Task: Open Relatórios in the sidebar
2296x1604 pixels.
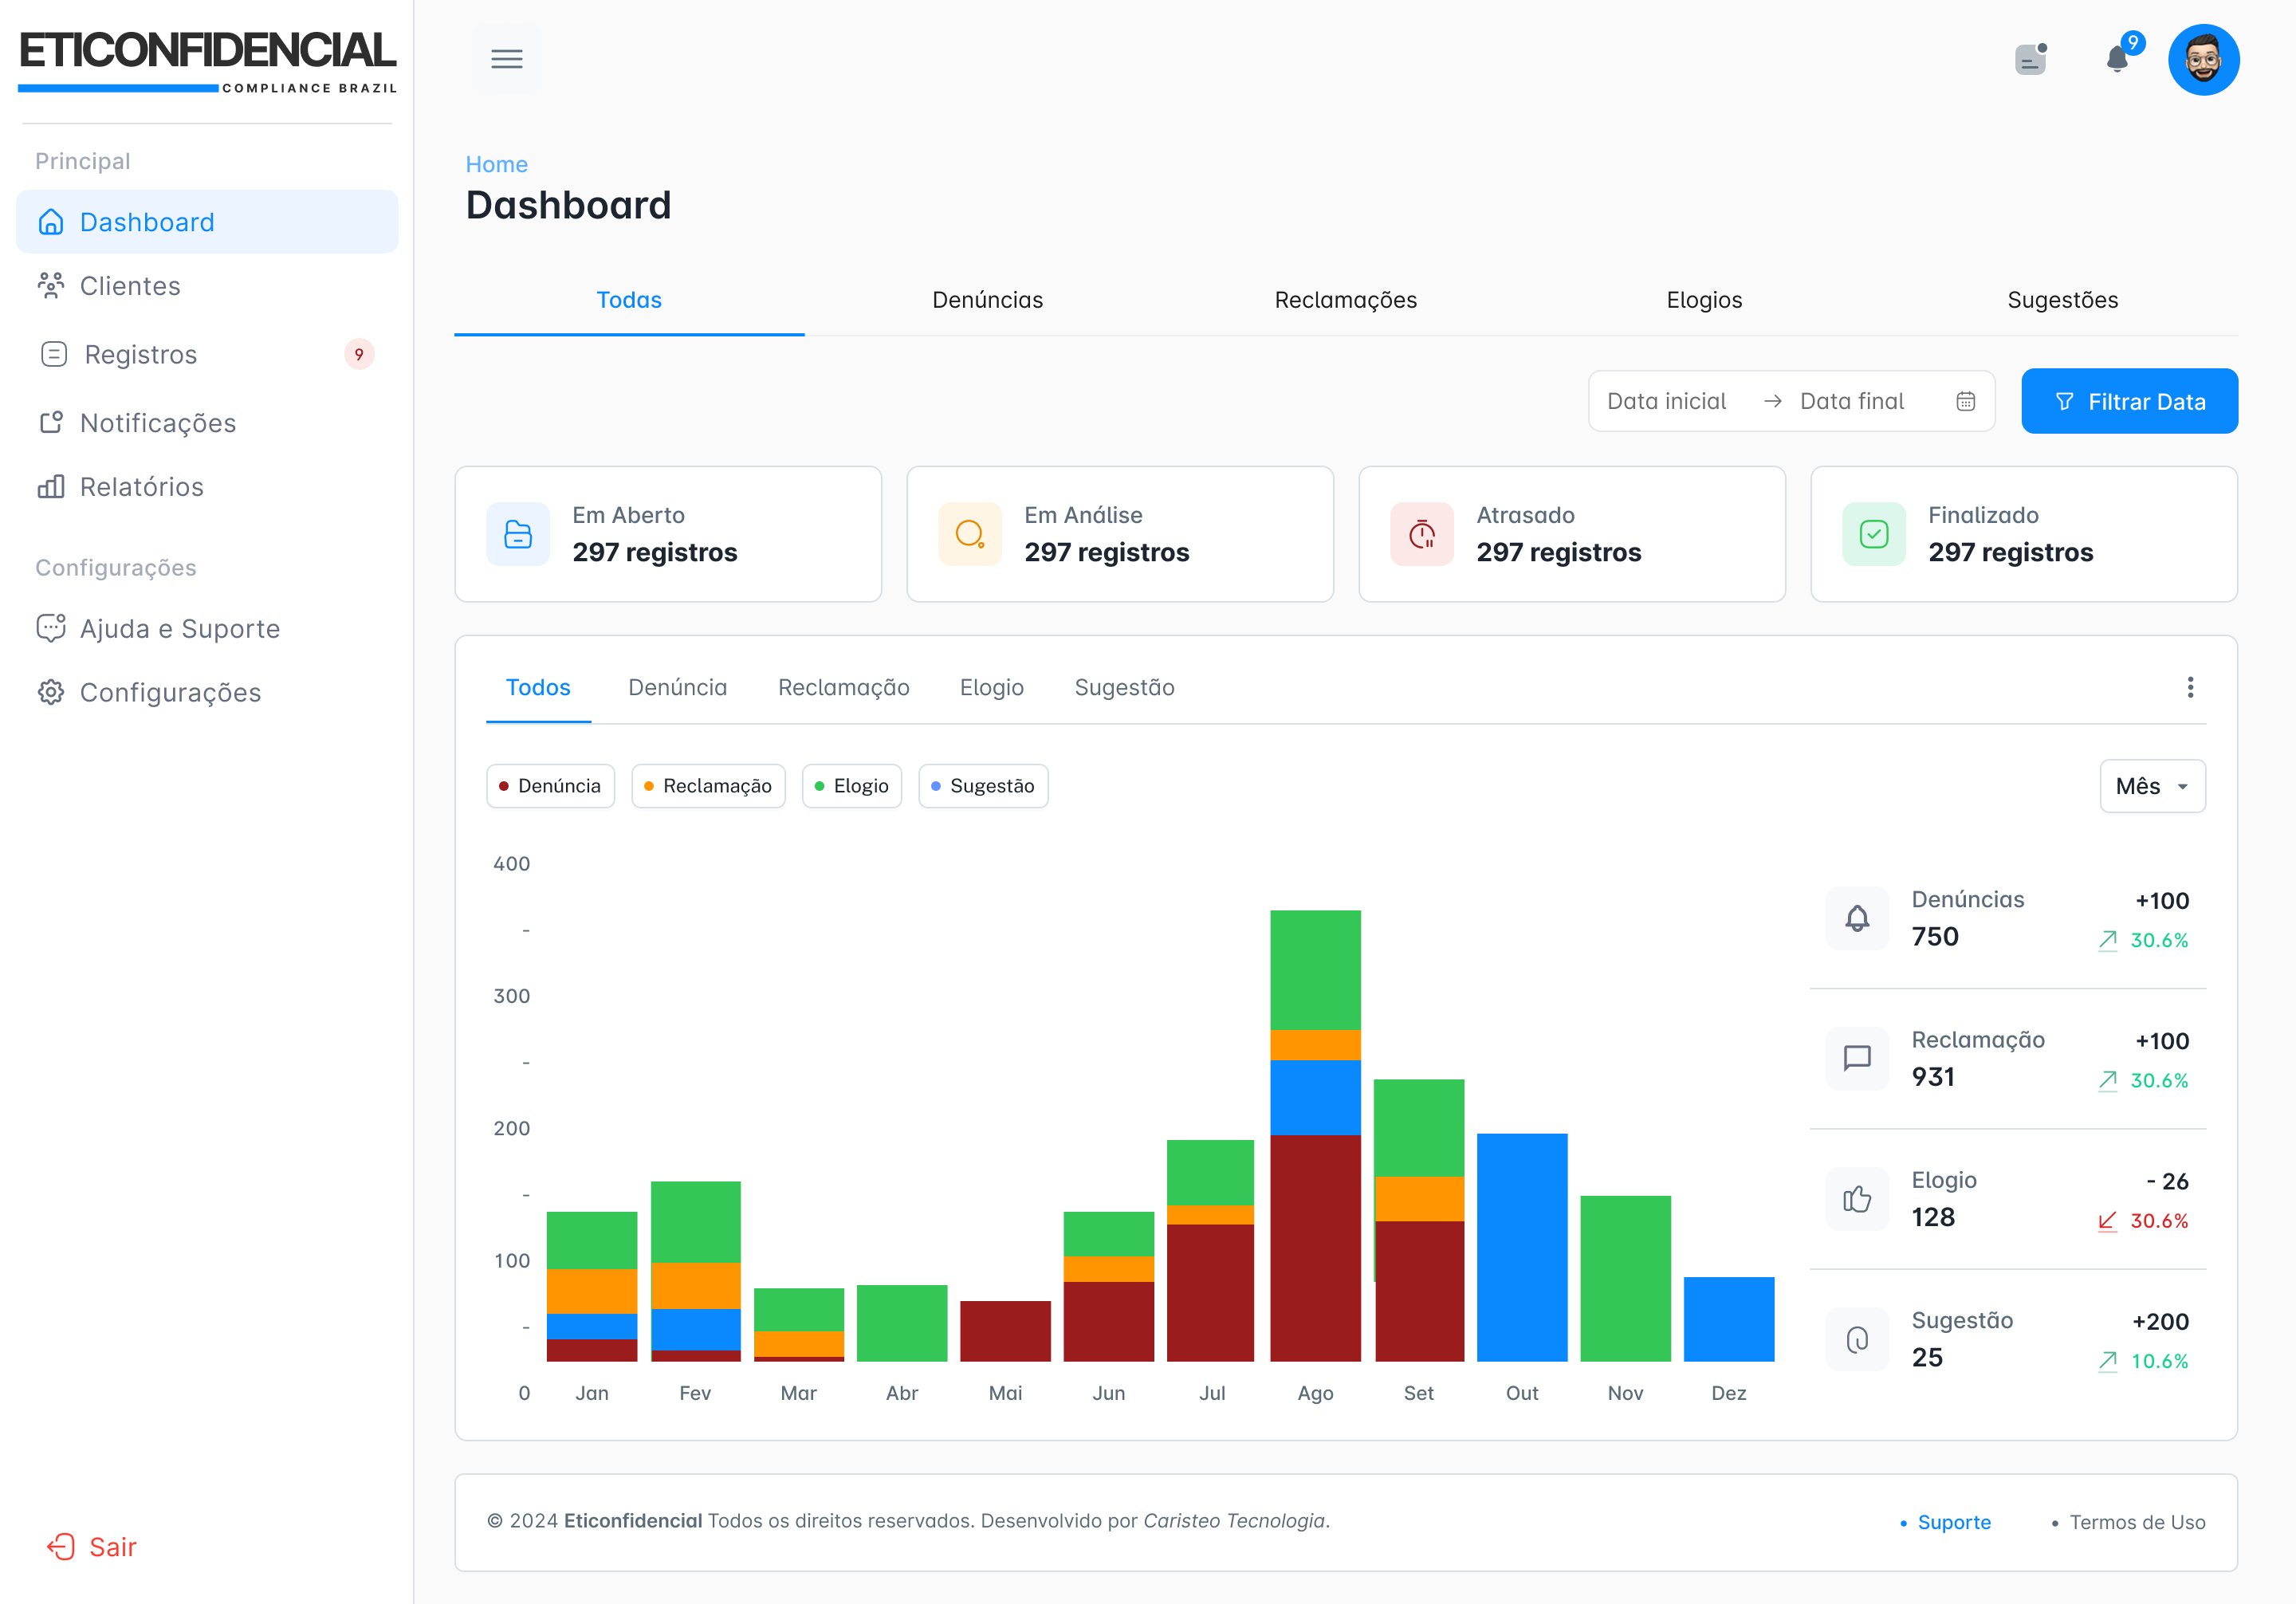Action: pyautogui.click(x=207, y=487)
